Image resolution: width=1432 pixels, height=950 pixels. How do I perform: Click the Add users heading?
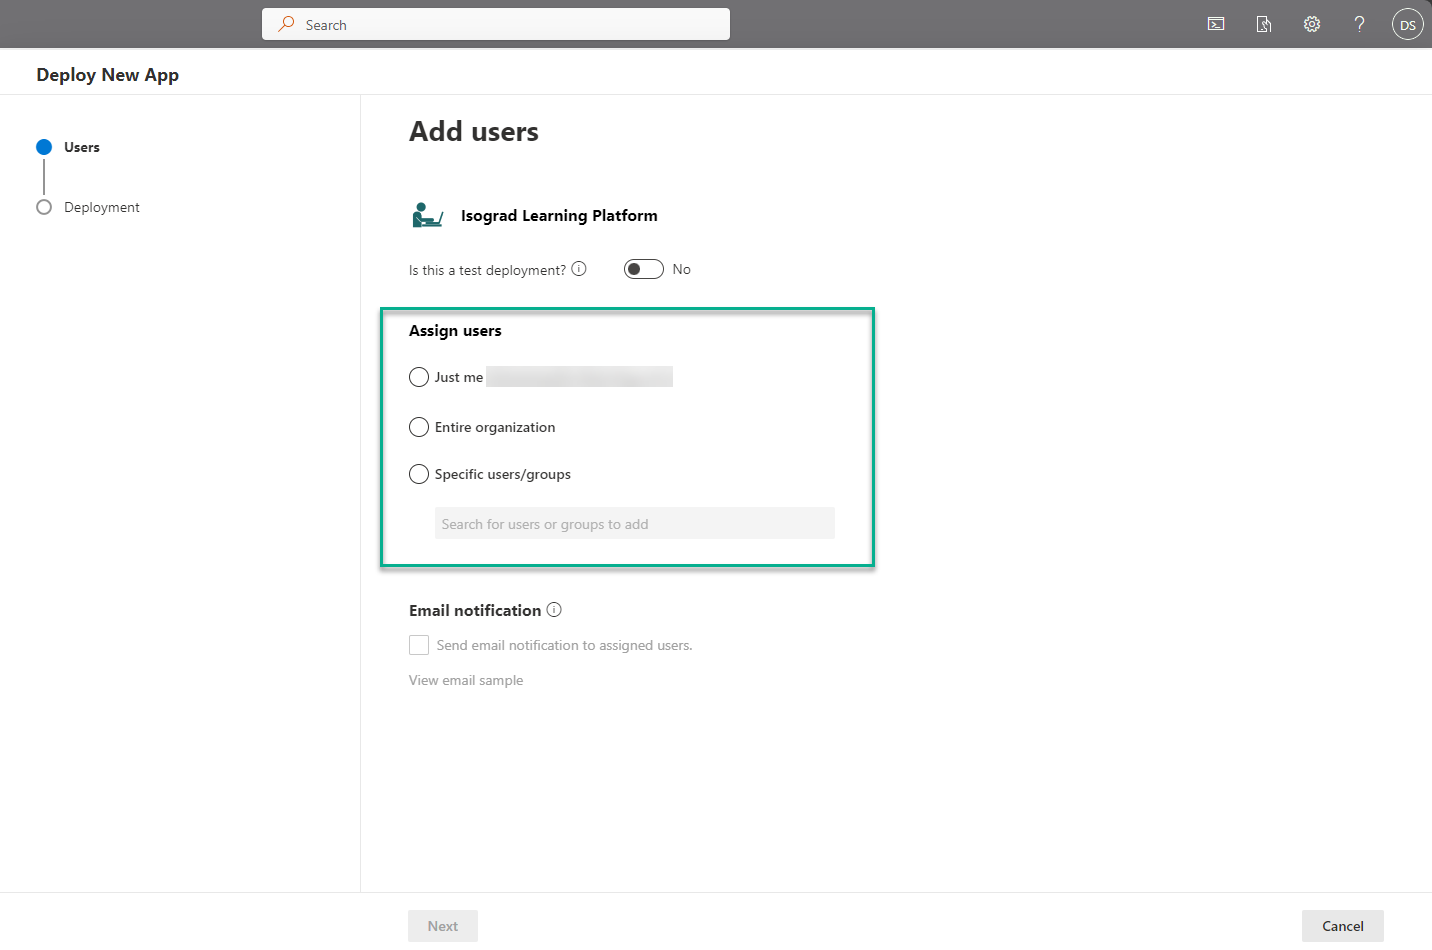point(474,131)
